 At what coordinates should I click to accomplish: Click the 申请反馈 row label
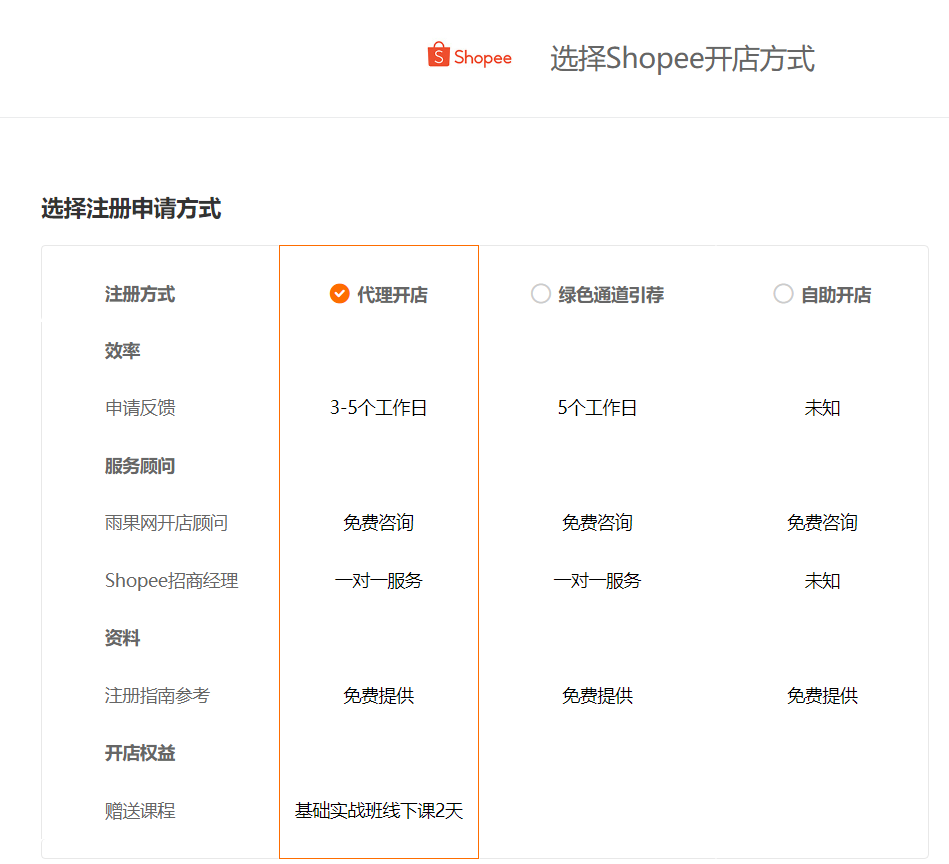140,408
